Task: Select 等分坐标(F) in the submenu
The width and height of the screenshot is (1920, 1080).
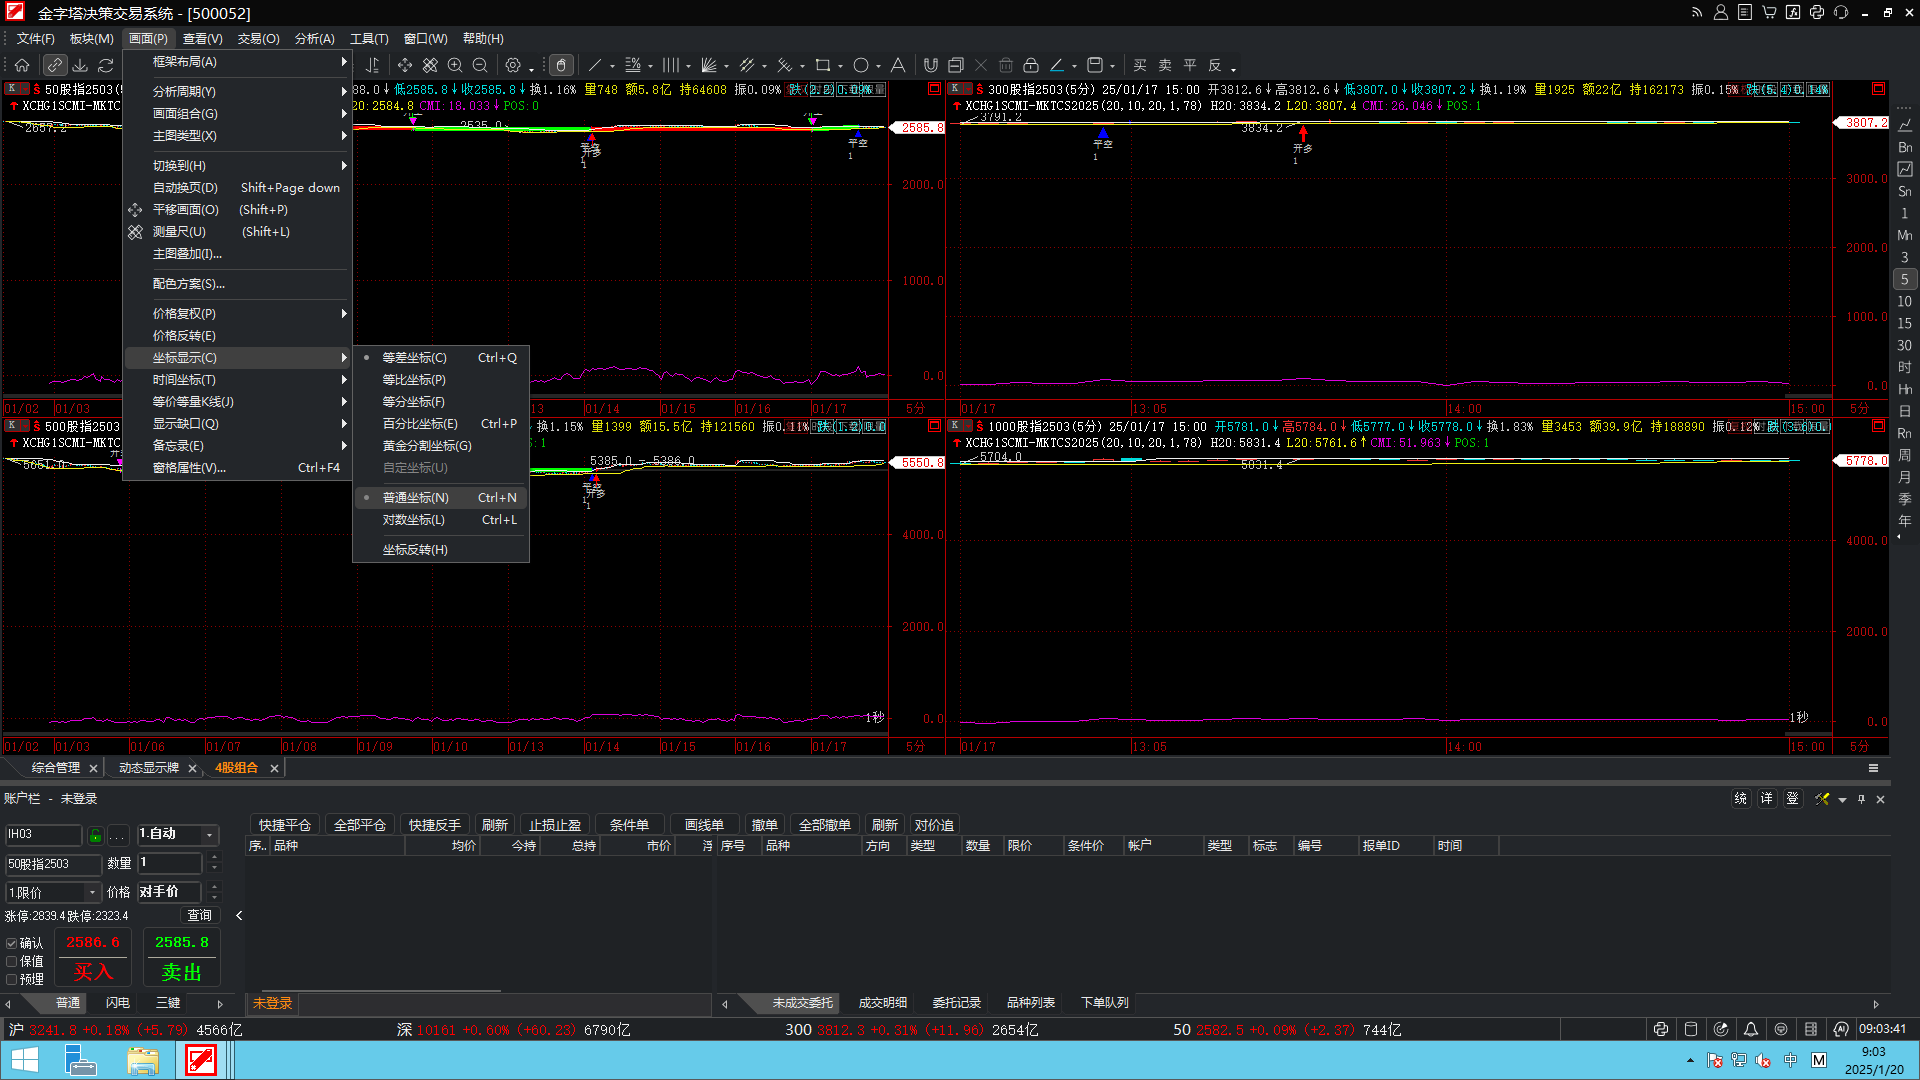Action: 440,402
